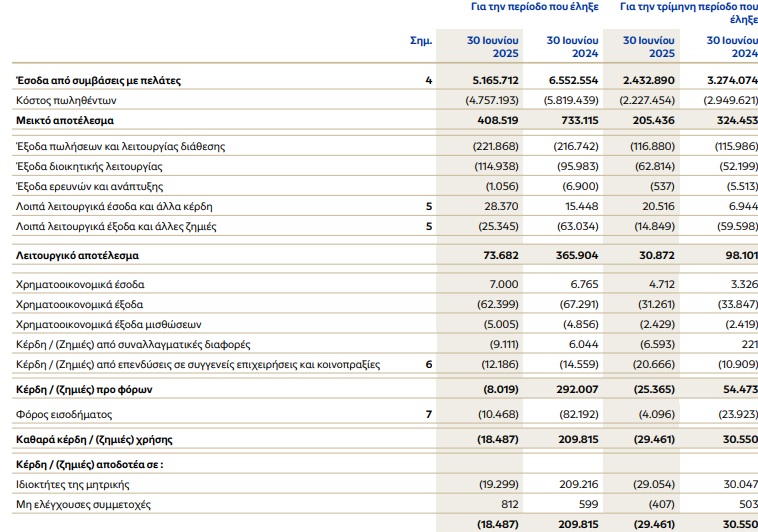Open note 7 beside "Φόρος εισοδήματος"
The height and width of the screenshot is (532, 758).
[x=428, y=414]
